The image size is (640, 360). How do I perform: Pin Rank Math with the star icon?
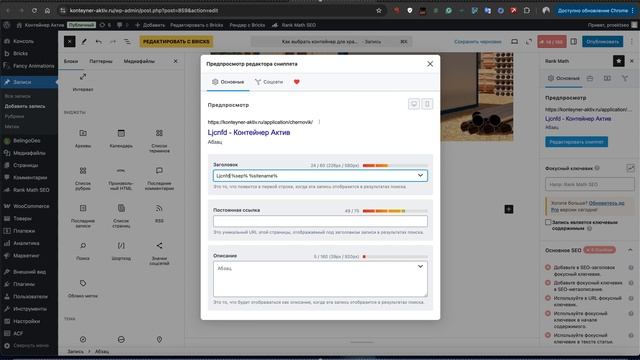tap(618, 61)
